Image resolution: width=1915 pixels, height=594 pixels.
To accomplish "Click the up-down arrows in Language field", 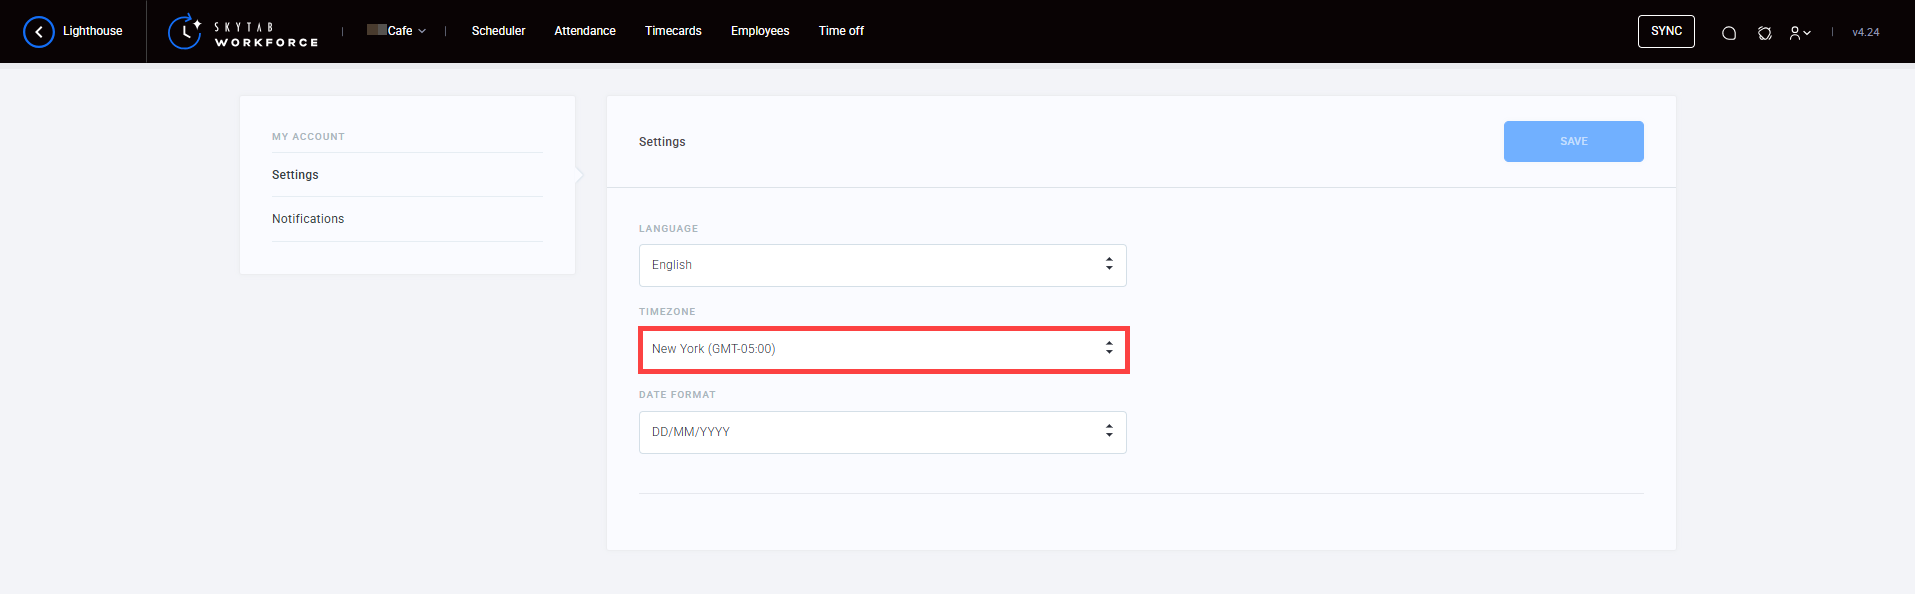I will click(1109, 264).
